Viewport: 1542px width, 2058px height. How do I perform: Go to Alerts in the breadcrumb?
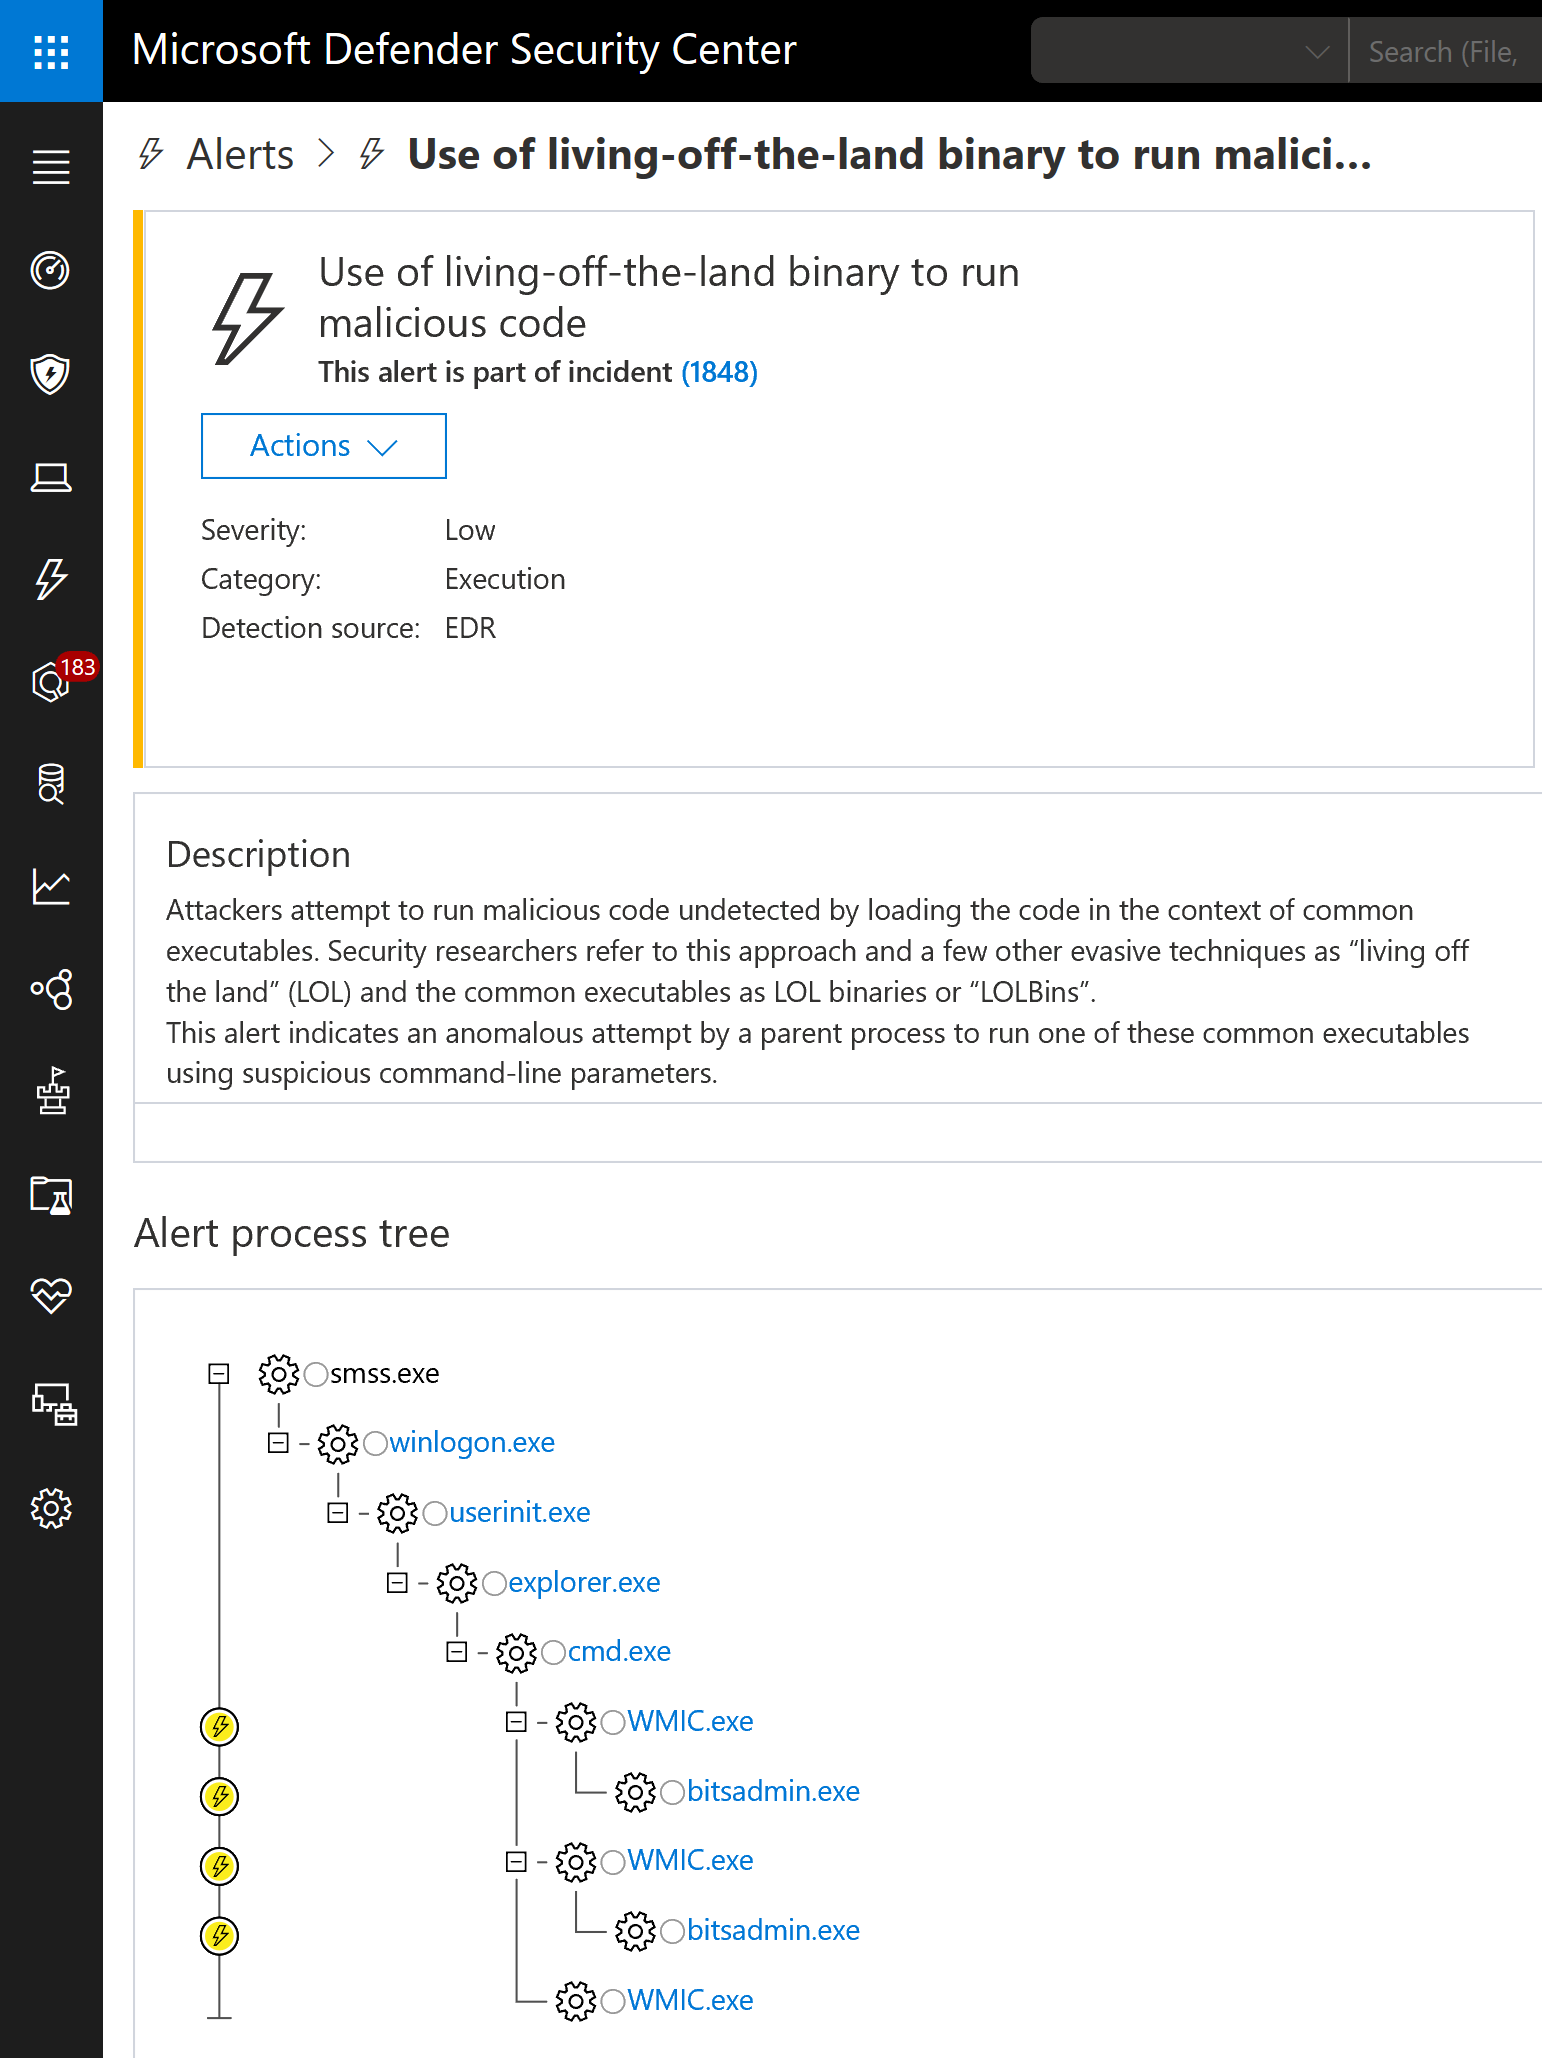click(240, 155)
